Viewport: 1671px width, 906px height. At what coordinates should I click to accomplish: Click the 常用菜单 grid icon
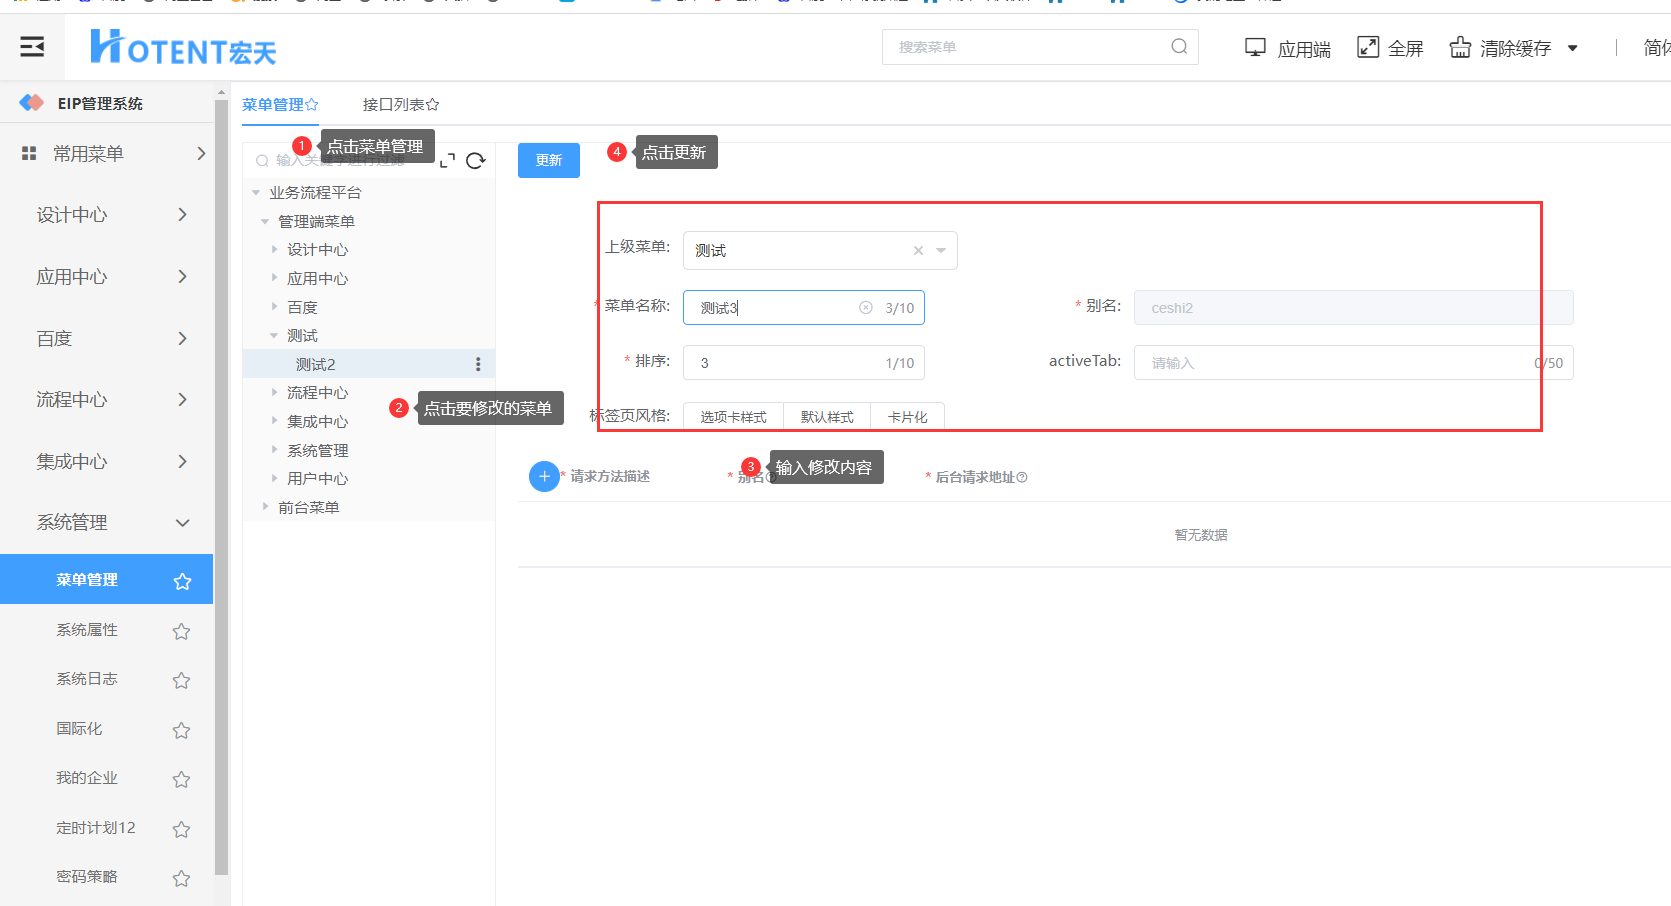pyautogui.click(x=29, y=153)
